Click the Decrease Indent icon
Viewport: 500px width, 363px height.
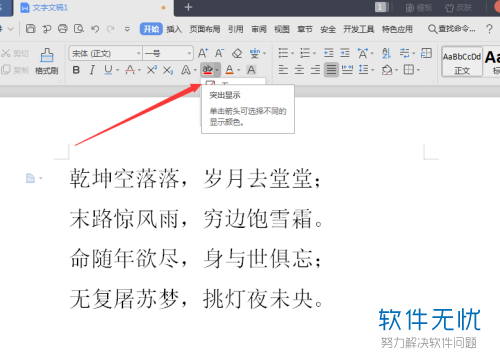[329, 53]
